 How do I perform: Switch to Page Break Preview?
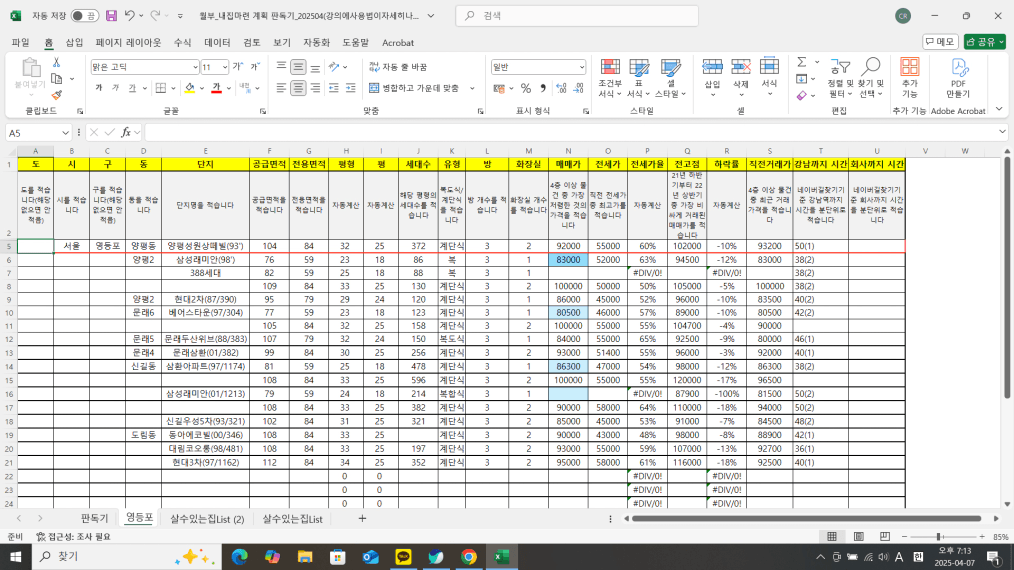click(x=885, y=537)
